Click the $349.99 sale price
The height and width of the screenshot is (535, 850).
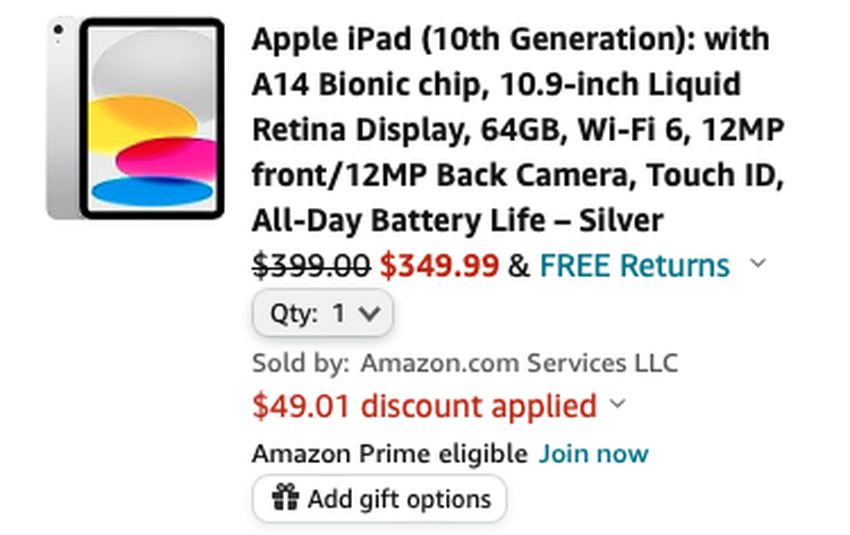click(439, 266)
